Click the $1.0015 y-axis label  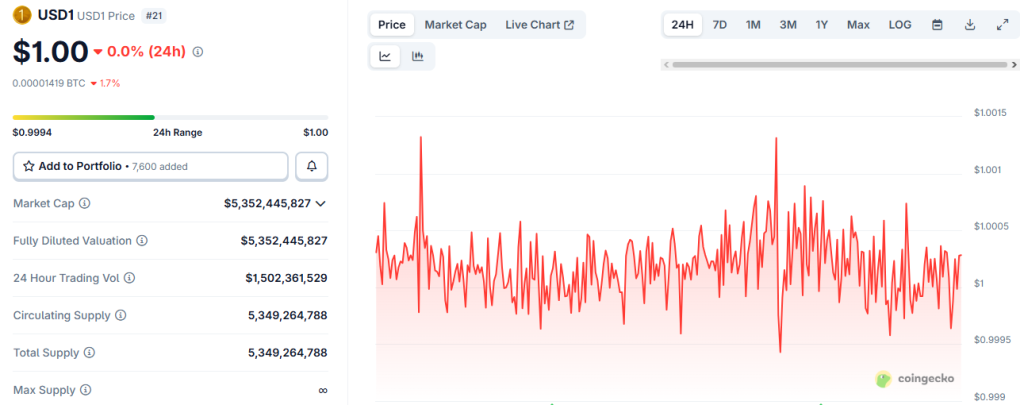[992, 113]
